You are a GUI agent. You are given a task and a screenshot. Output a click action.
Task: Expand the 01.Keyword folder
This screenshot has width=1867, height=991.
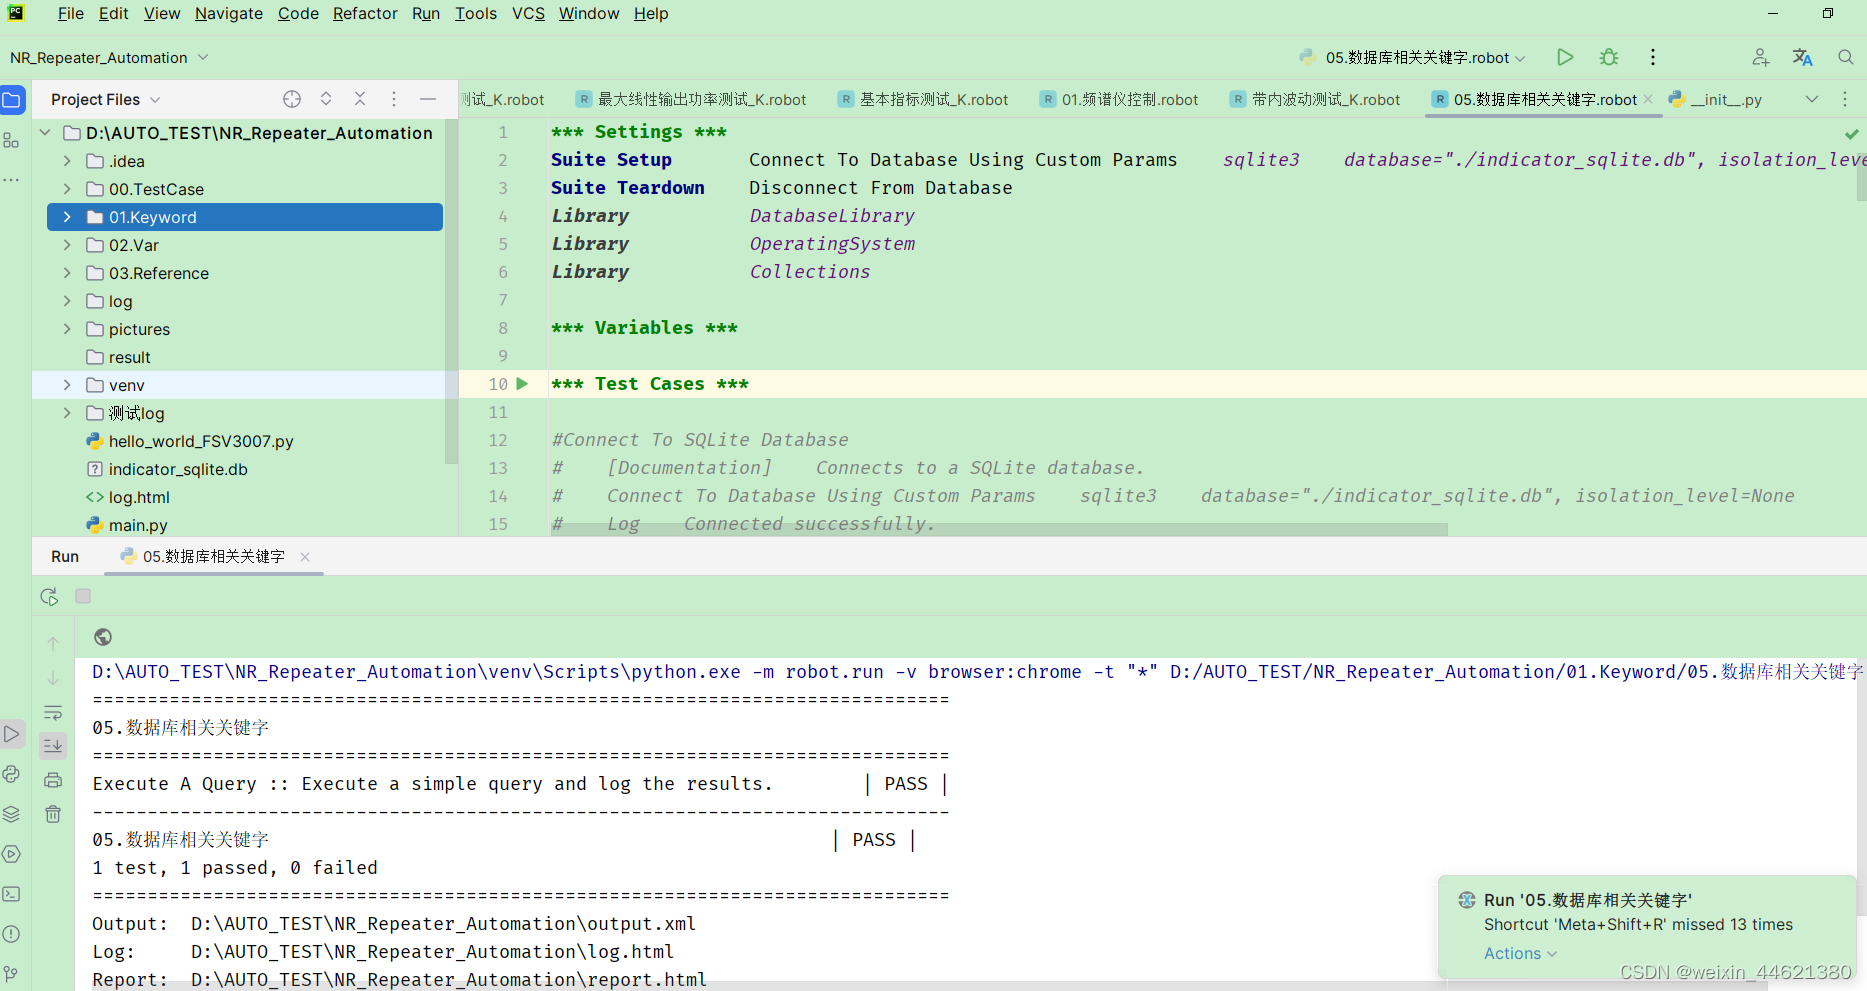[x=66, y=217]
